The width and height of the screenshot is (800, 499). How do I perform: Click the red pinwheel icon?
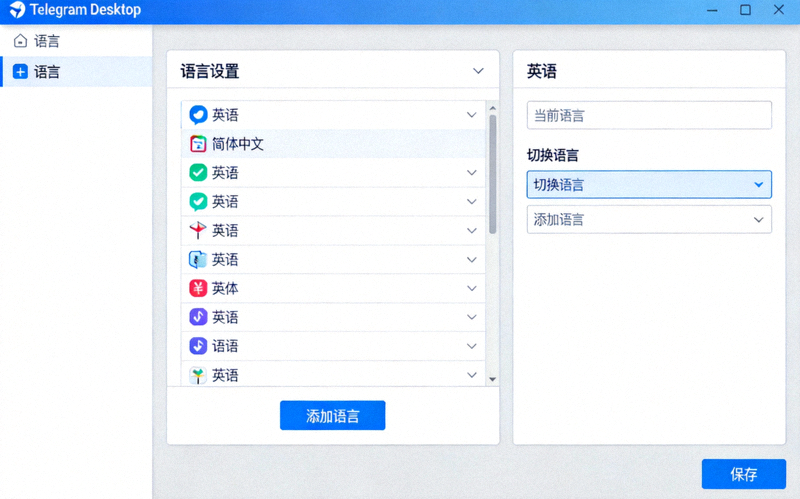[198, 231]
